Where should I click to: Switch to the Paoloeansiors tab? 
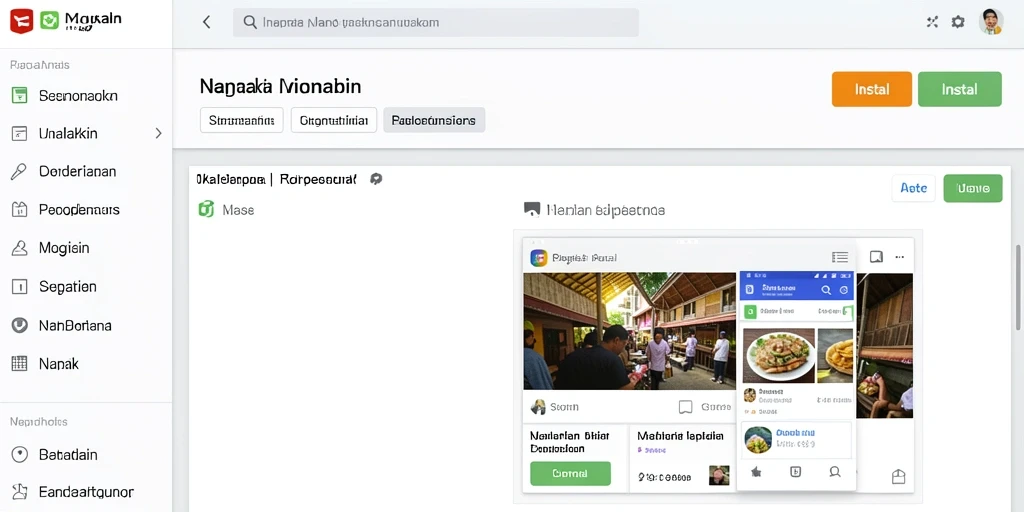(434, 120)
